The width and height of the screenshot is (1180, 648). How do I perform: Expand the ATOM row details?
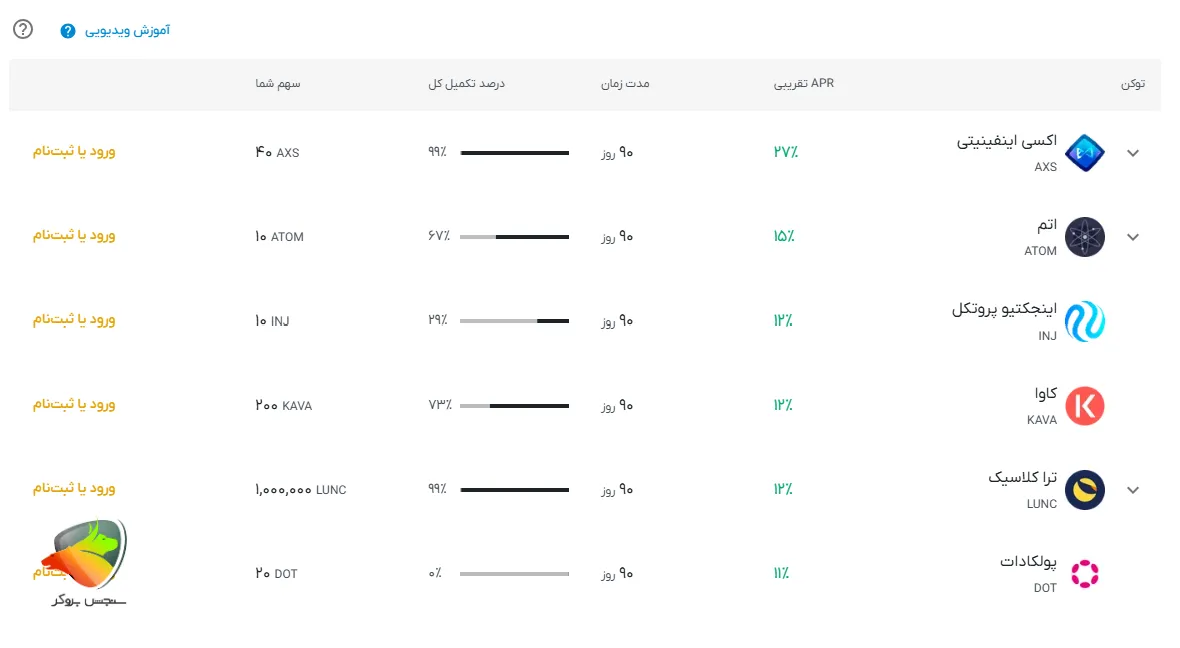point(1133,237)
